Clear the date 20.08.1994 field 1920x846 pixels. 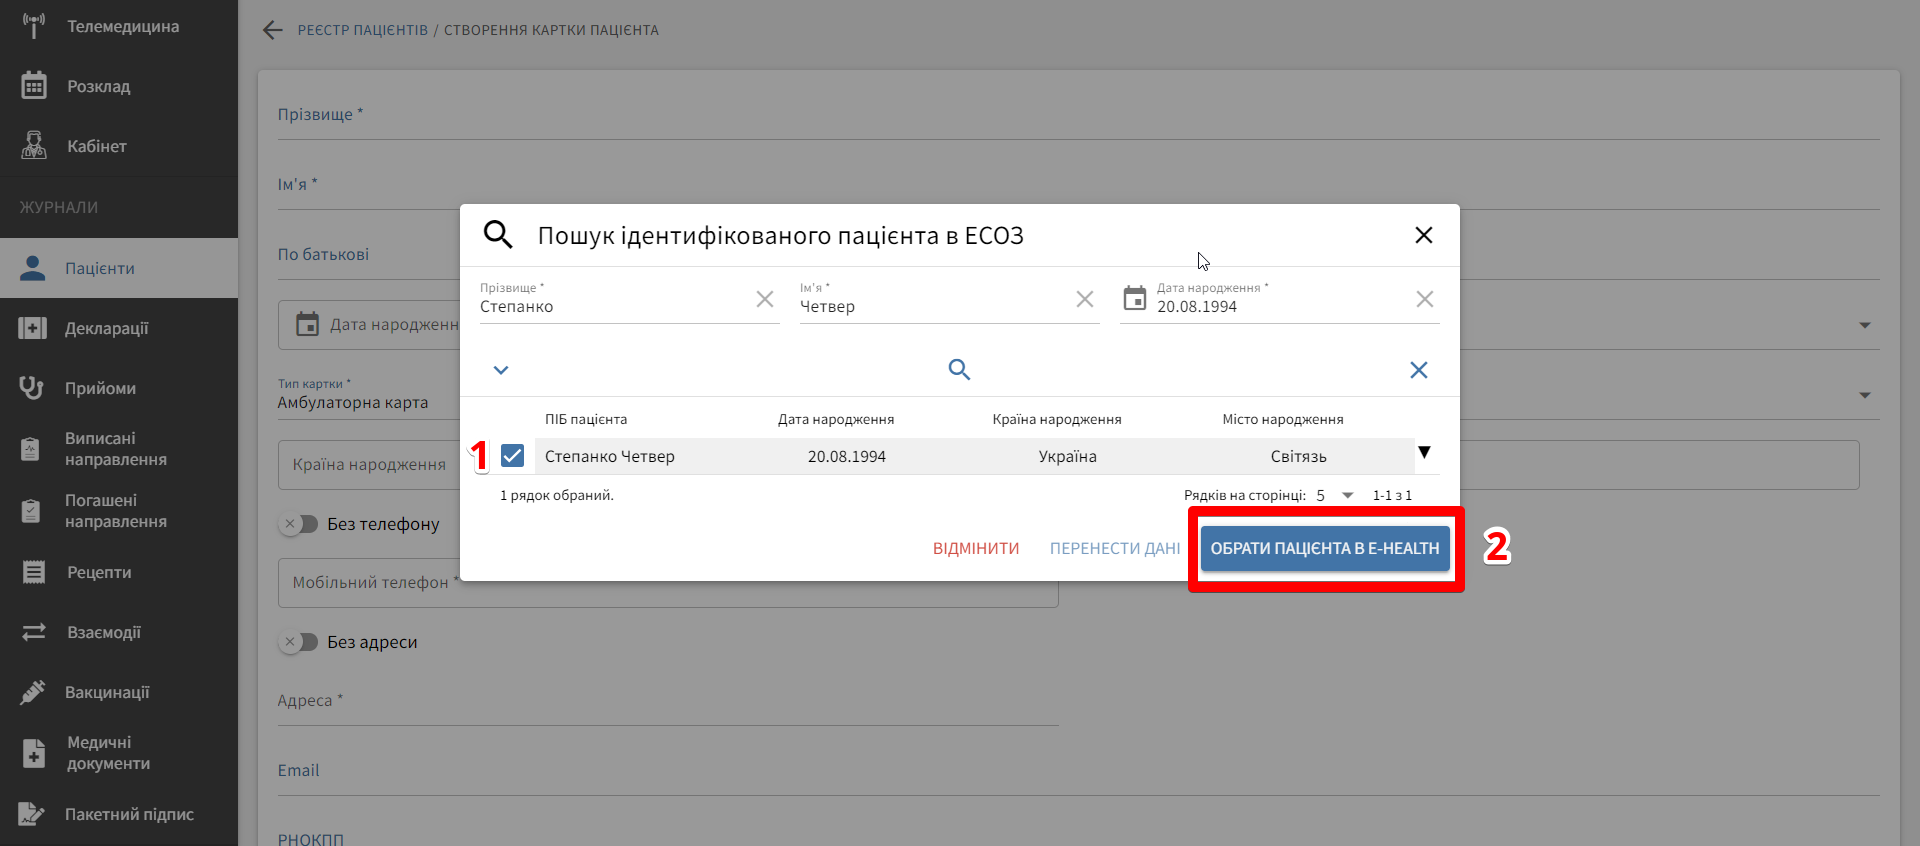[1425, 299]
